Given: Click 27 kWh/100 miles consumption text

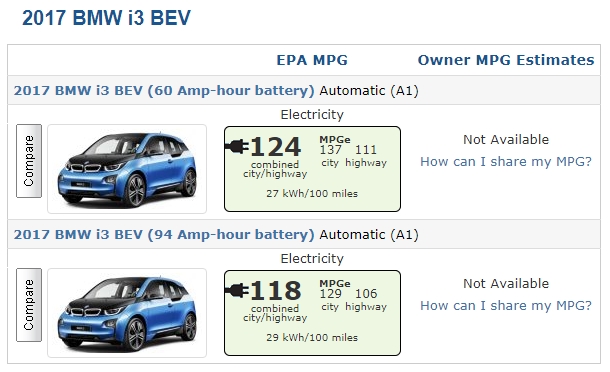Looking at the screenshot, I should [312, 193].
